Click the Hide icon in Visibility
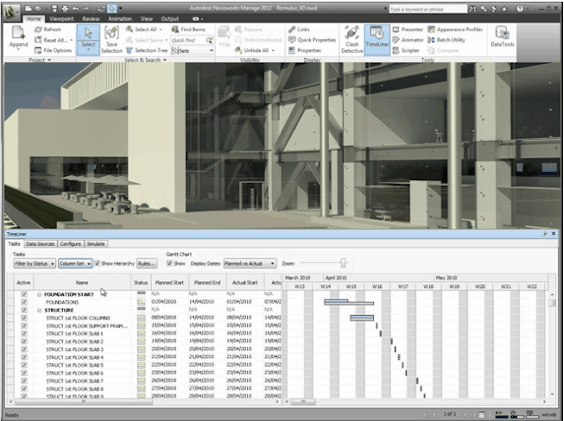The height and width of the screenshot is (421, 564). coord(224,33)
